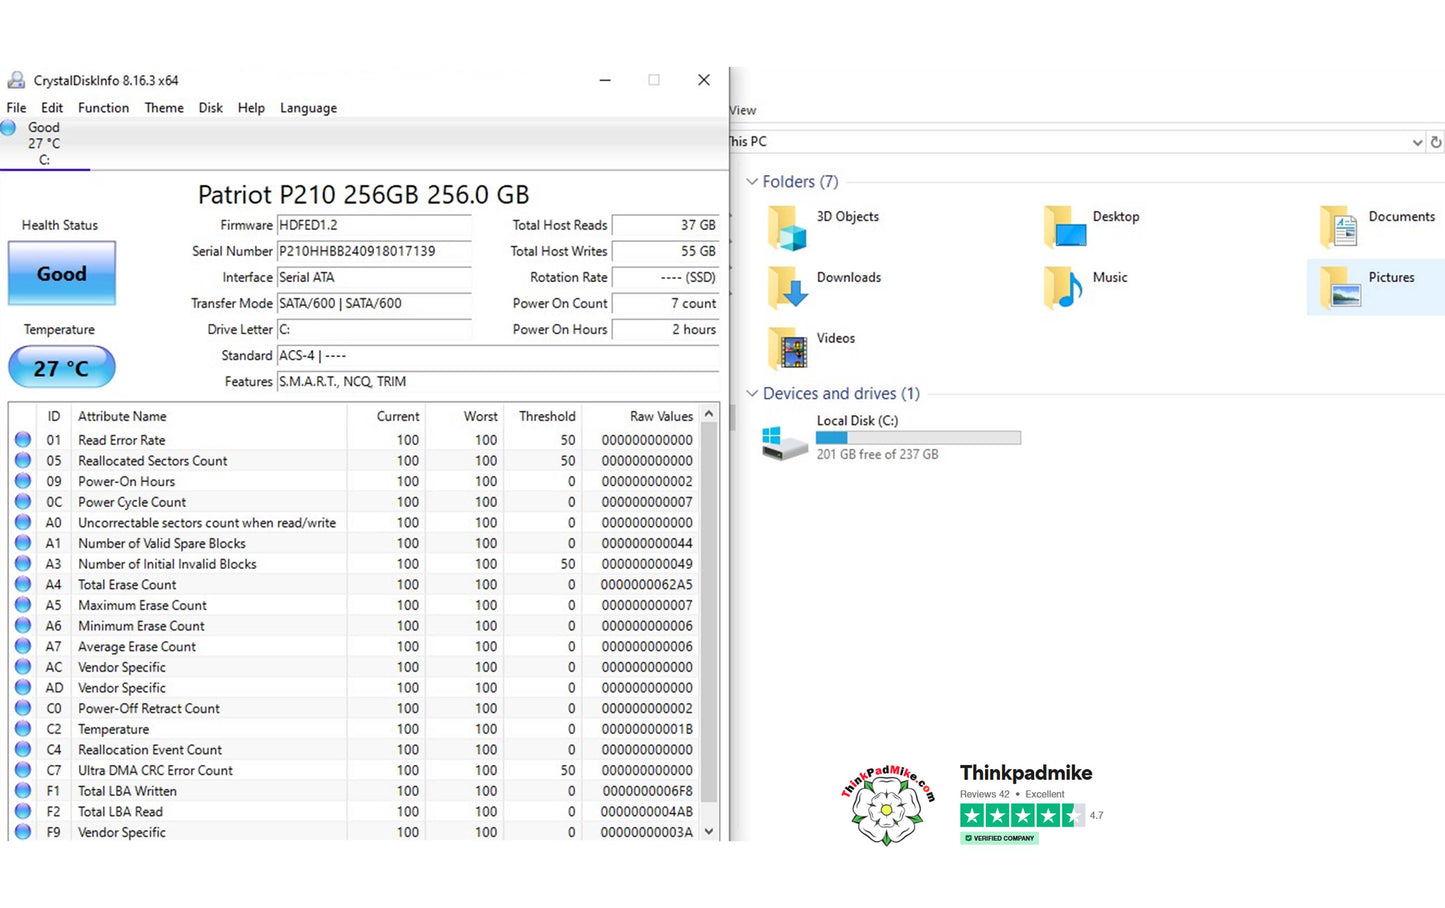Open the Language menu
This screenshot has height=908, width=1445.
click(308, 108)
